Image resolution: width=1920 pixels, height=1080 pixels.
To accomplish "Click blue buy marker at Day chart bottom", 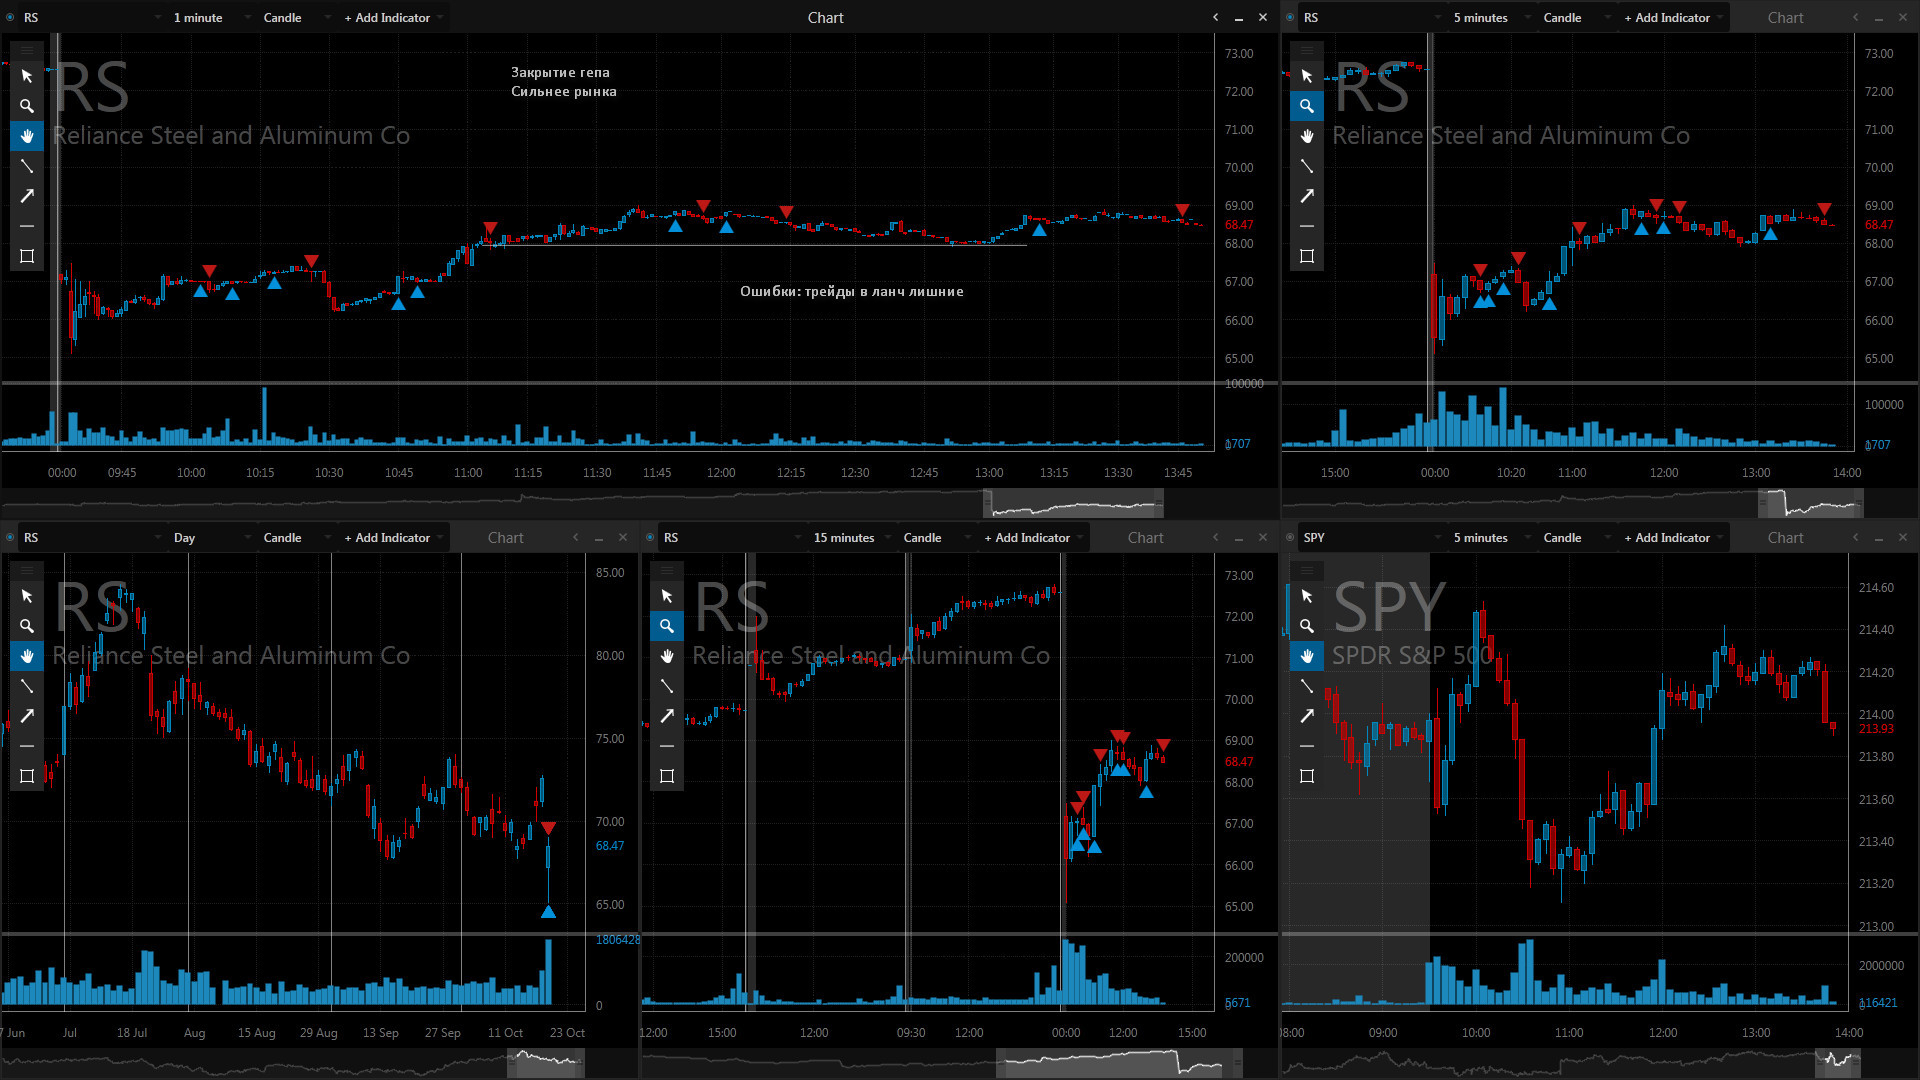I will pyautogui.click(x=548, y=912).
